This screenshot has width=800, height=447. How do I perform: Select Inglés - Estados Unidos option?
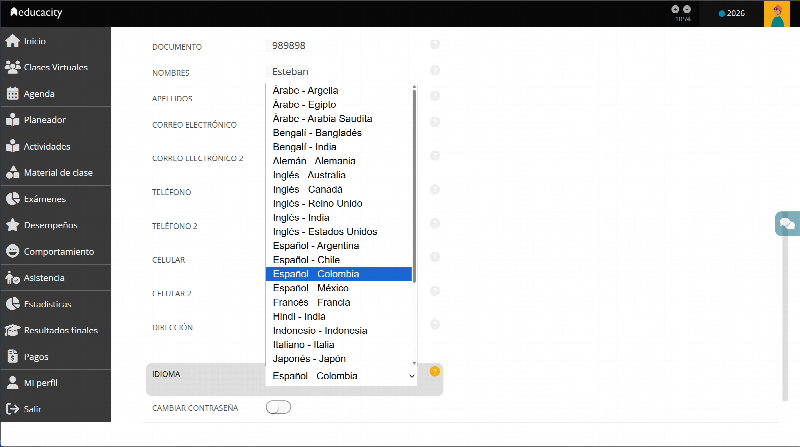click(x=339, y=232)
